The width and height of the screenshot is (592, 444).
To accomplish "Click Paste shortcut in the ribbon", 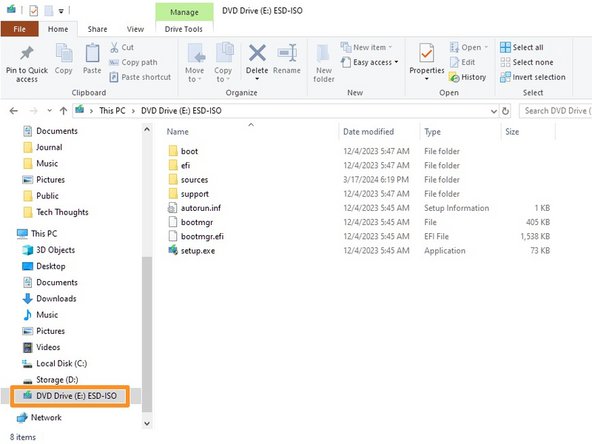I will (140, 77).
